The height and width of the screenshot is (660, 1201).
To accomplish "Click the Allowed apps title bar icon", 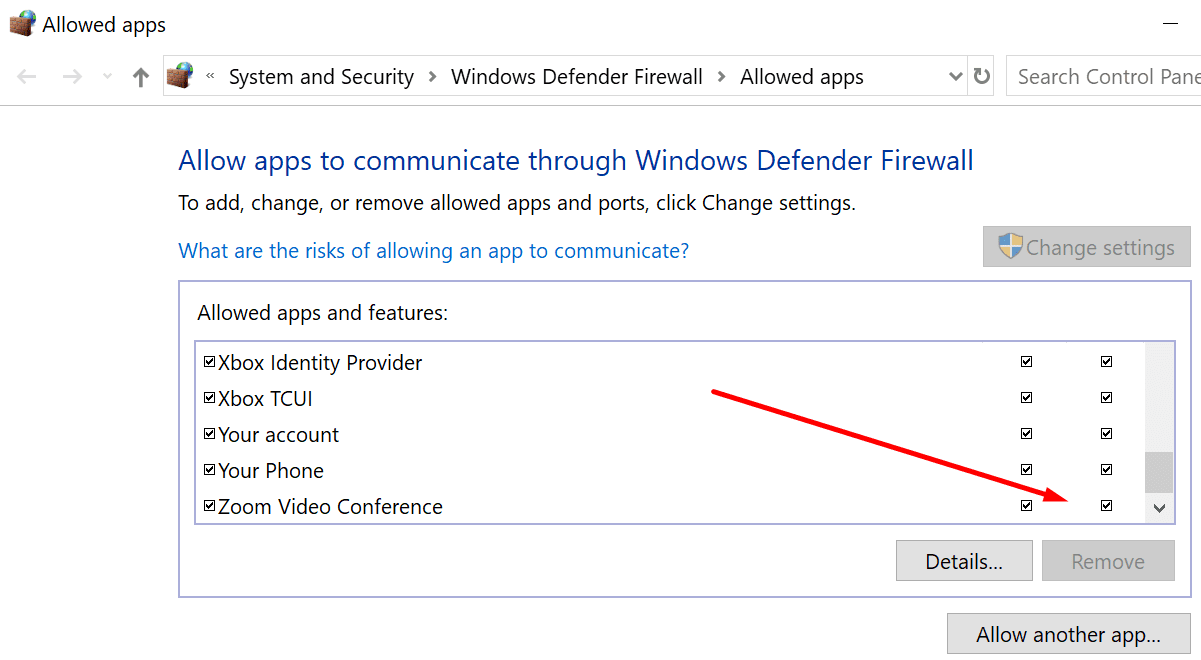I will point(22,24).
